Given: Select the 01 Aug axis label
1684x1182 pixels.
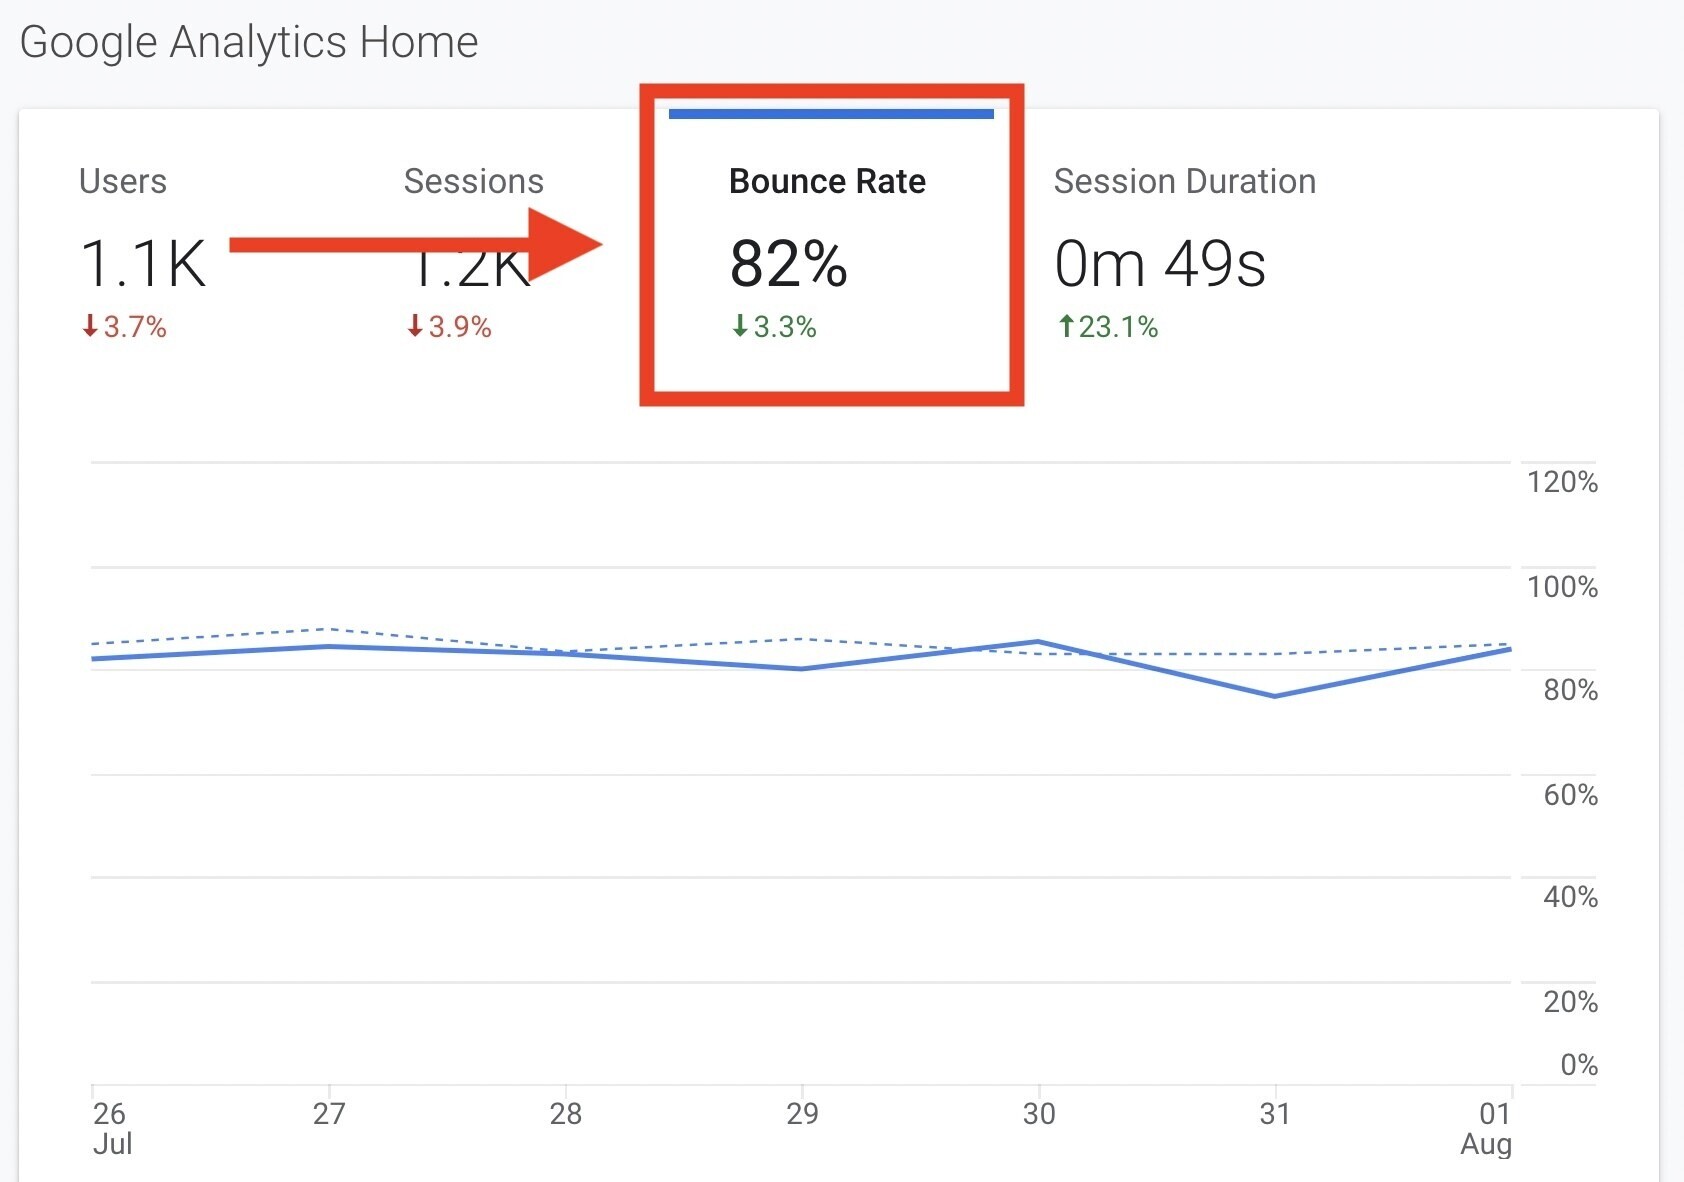Looking at the screenshot, I should tap(1489, 1130).
